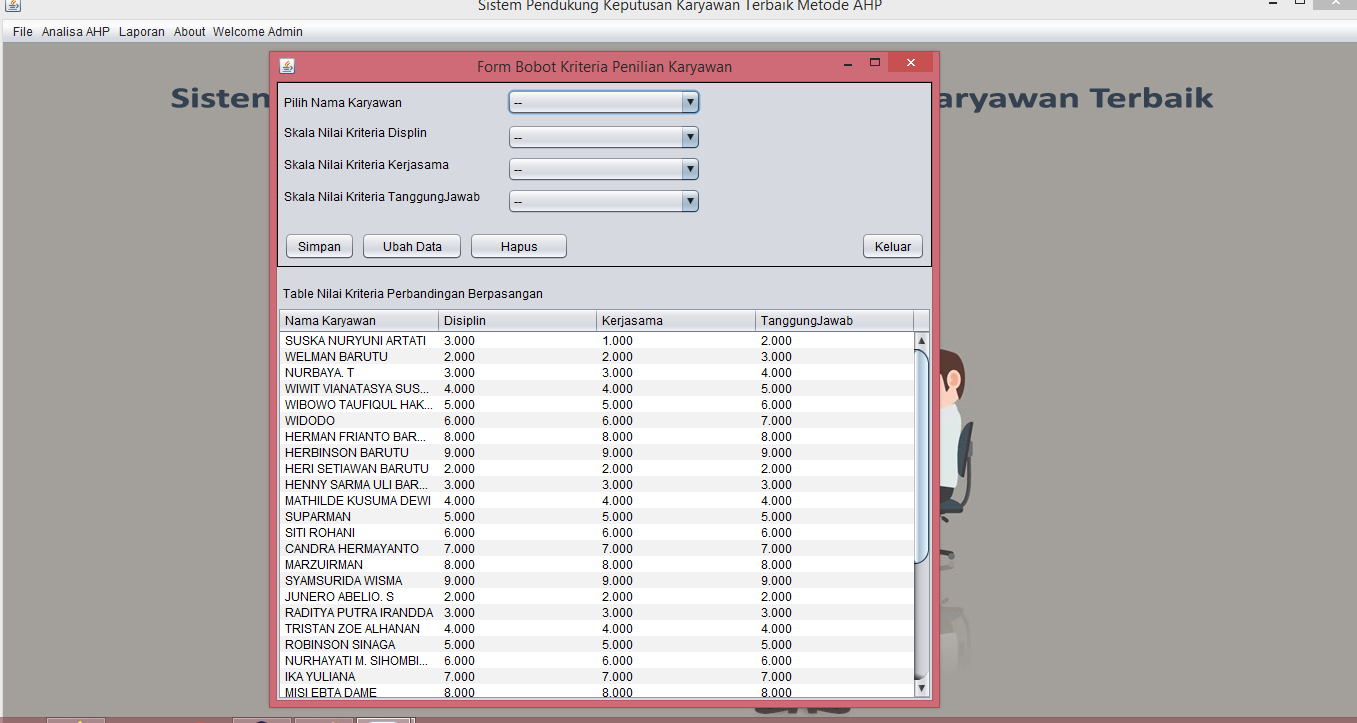Click Keluar to close the form
This screenshot has width=1357, height=723.
pos(892,245)
